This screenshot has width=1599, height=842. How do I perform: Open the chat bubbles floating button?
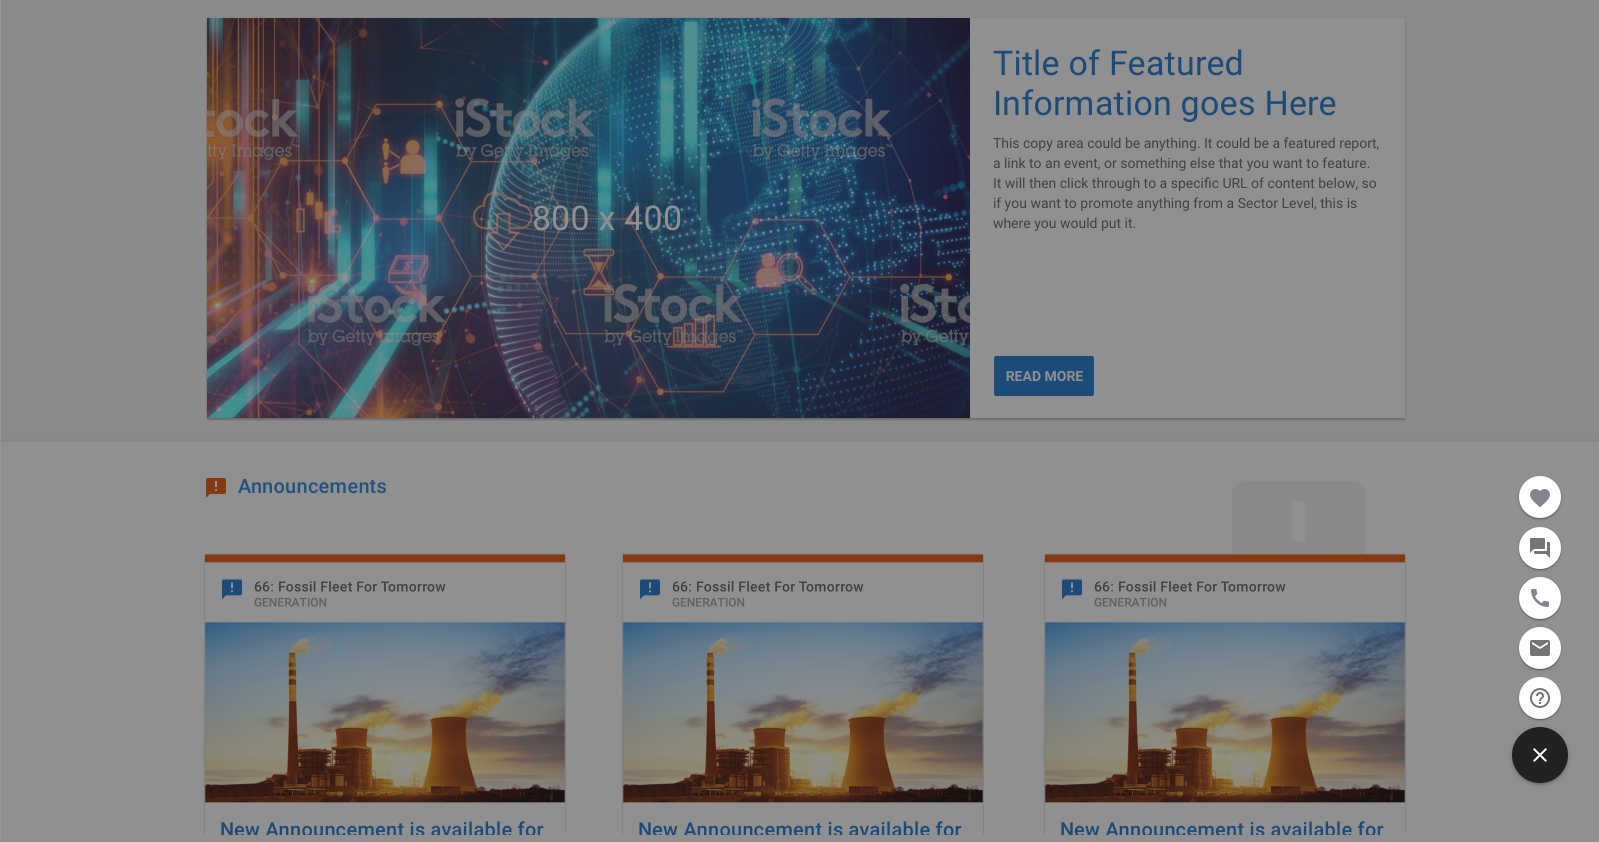(1540, 548)
